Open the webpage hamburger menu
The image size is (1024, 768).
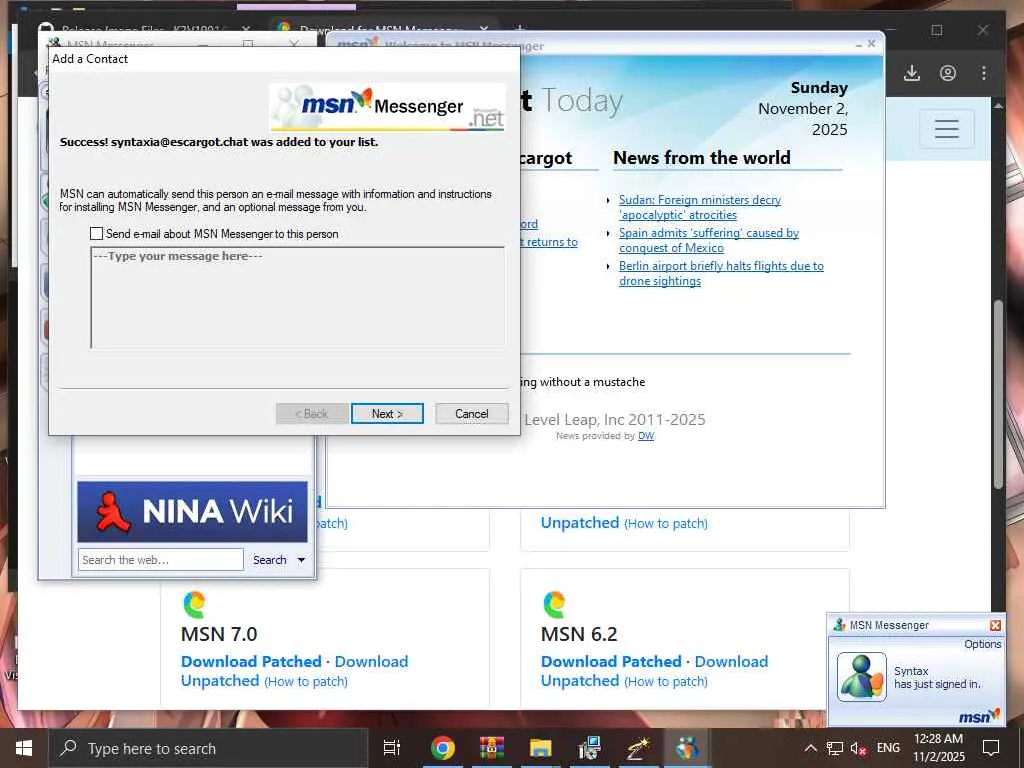946,129
